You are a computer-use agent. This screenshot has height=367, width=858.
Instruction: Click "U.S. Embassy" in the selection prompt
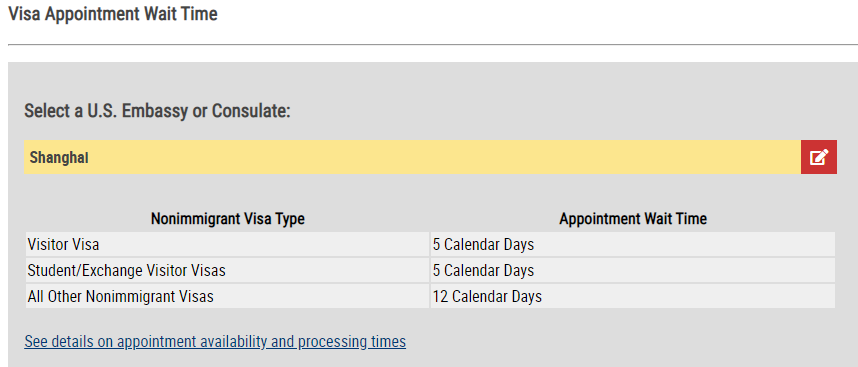(136, 111)
